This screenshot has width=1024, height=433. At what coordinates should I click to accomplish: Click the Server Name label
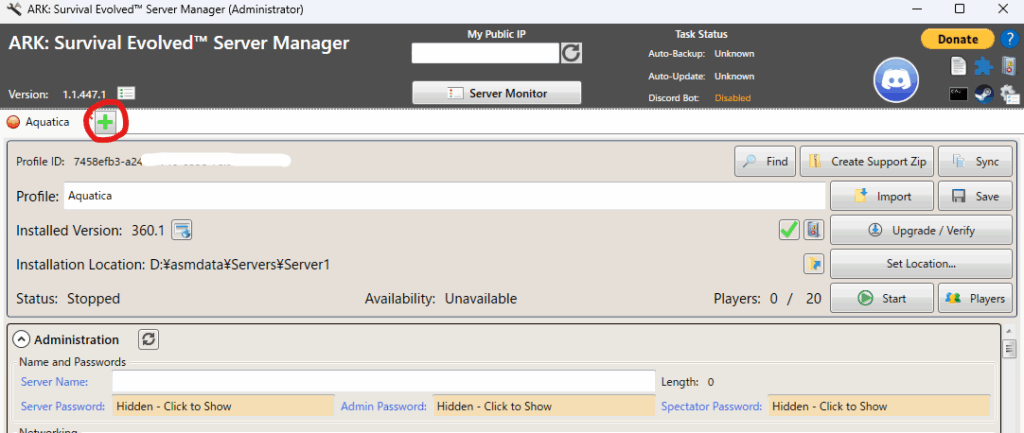(54, 382)
